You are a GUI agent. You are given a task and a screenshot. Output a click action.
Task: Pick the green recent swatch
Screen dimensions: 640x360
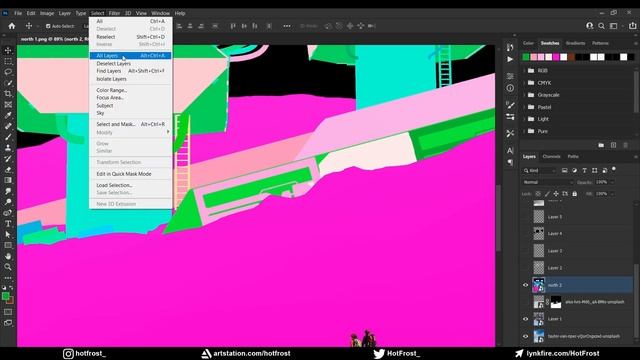[x=526, y=57]
